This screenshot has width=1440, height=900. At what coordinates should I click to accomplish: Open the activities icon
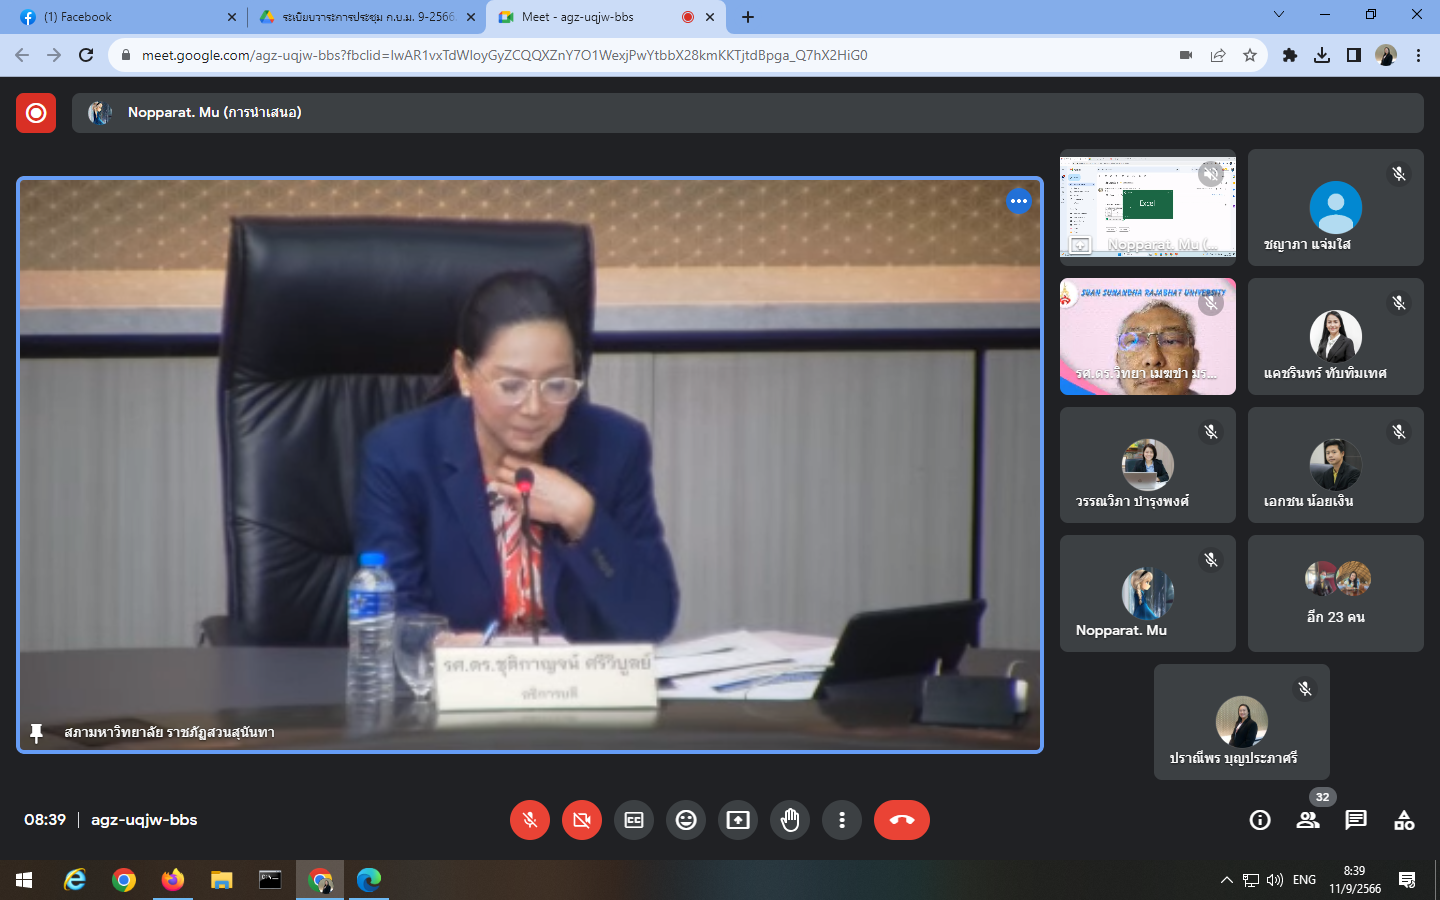point(1404,820)
